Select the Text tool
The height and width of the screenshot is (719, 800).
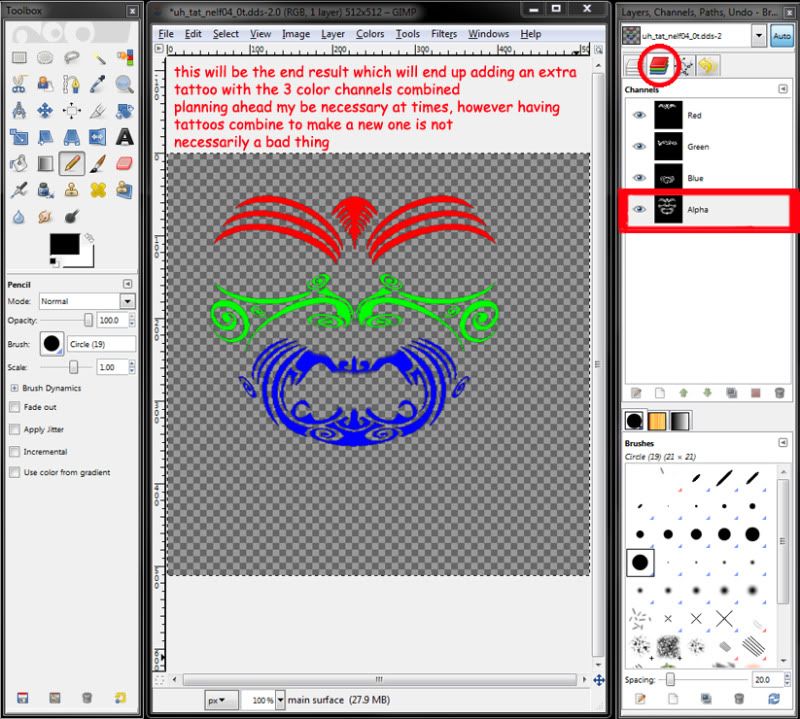click(123, 137)
